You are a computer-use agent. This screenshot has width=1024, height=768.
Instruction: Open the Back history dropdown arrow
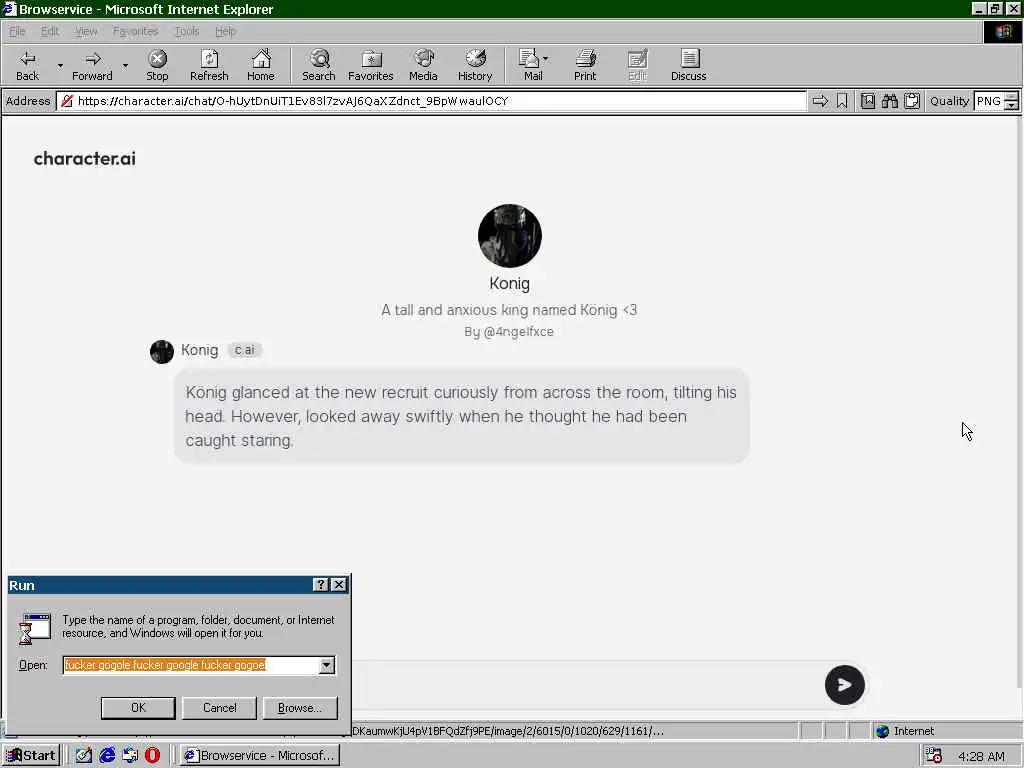(x=60, y=65)
